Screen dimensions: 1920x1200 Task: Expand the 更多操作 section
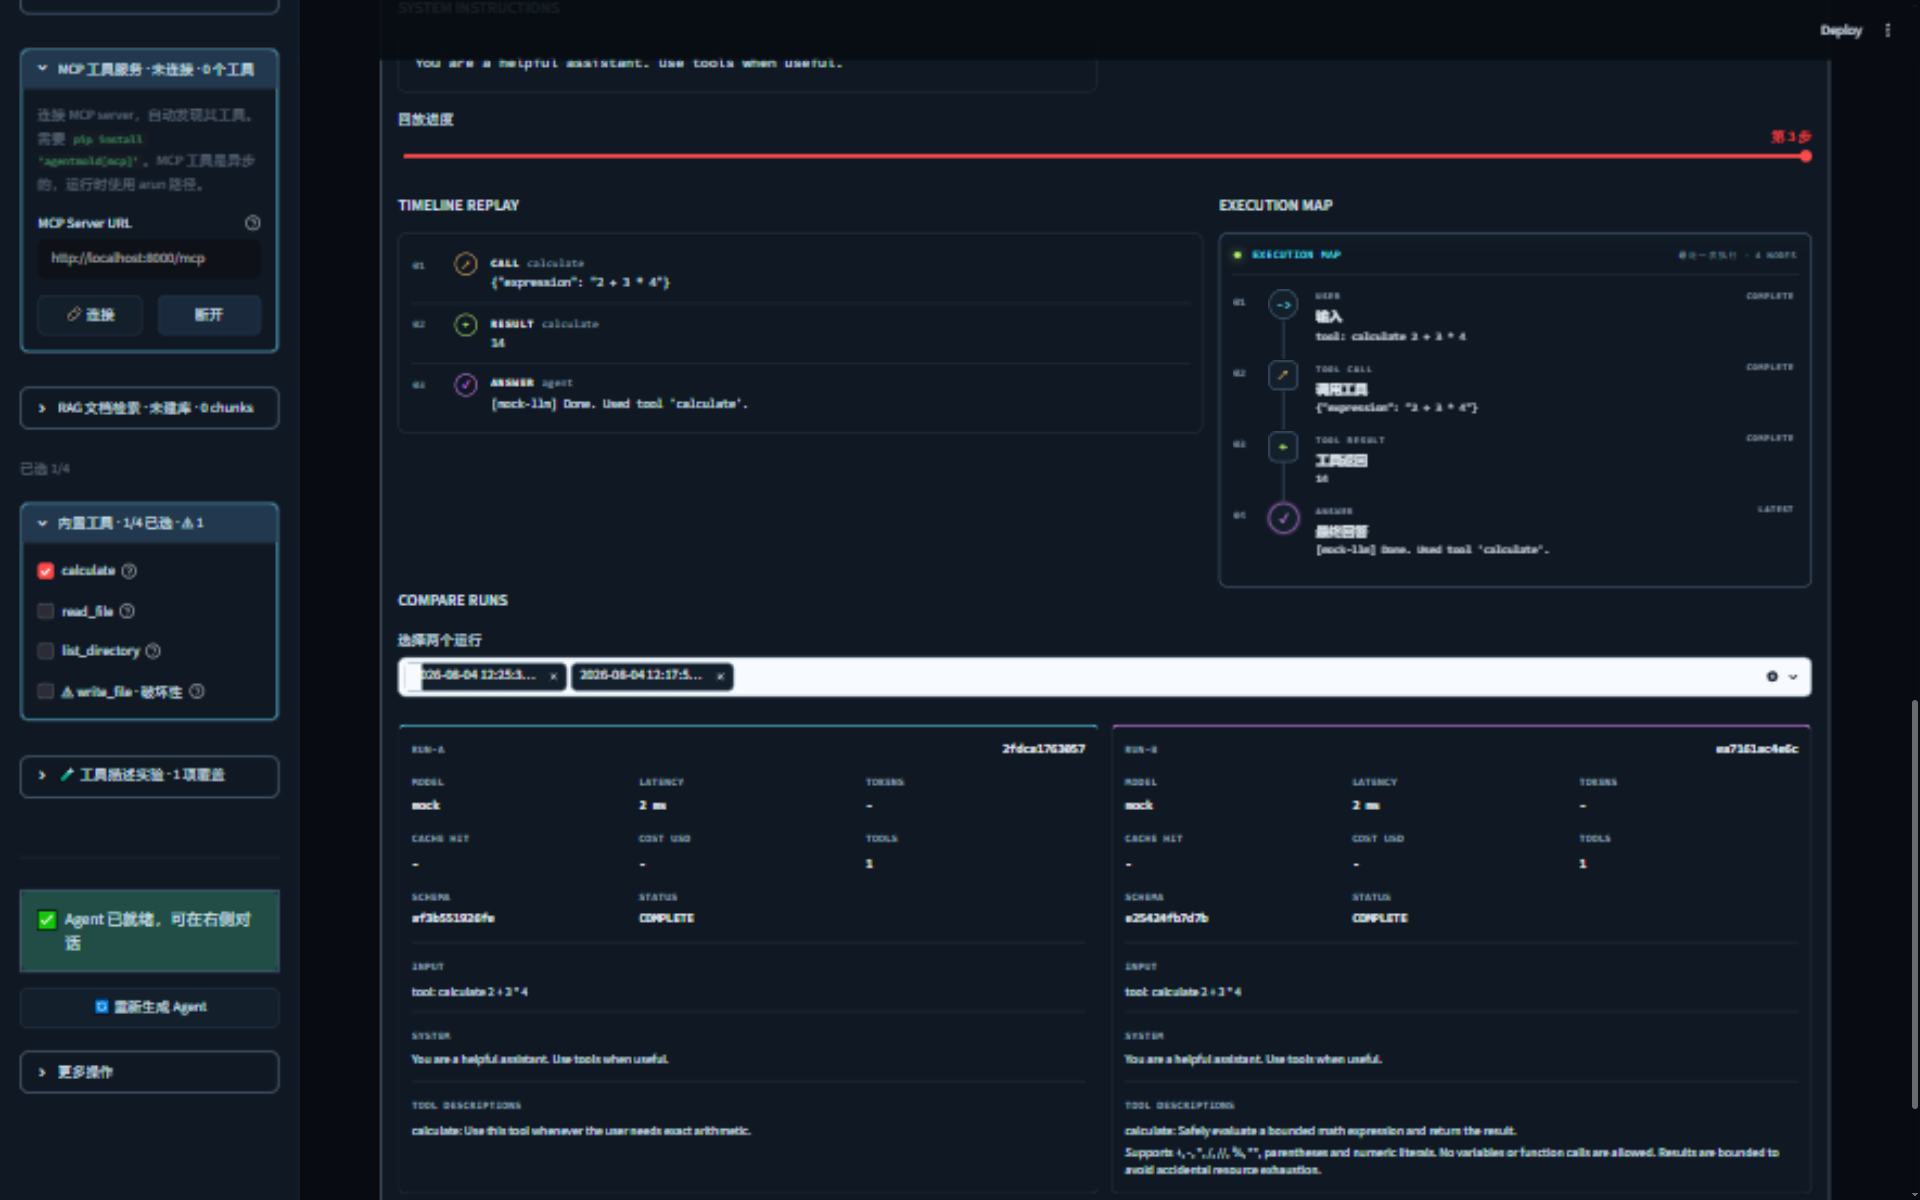(x=149, y=1072)
